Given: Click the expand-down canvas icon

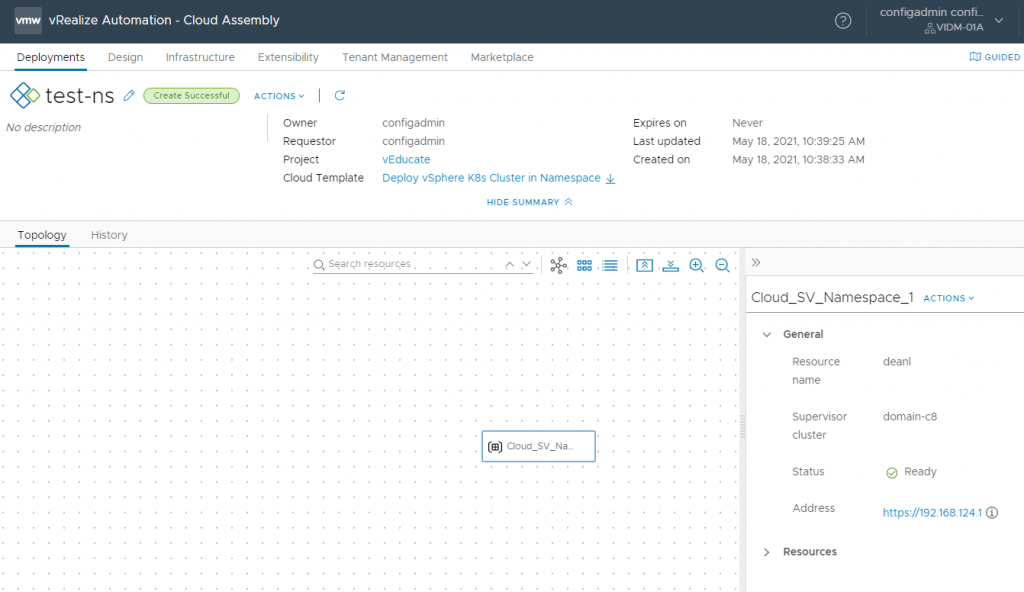Looking at the screenshot, I should coord(670,265).
